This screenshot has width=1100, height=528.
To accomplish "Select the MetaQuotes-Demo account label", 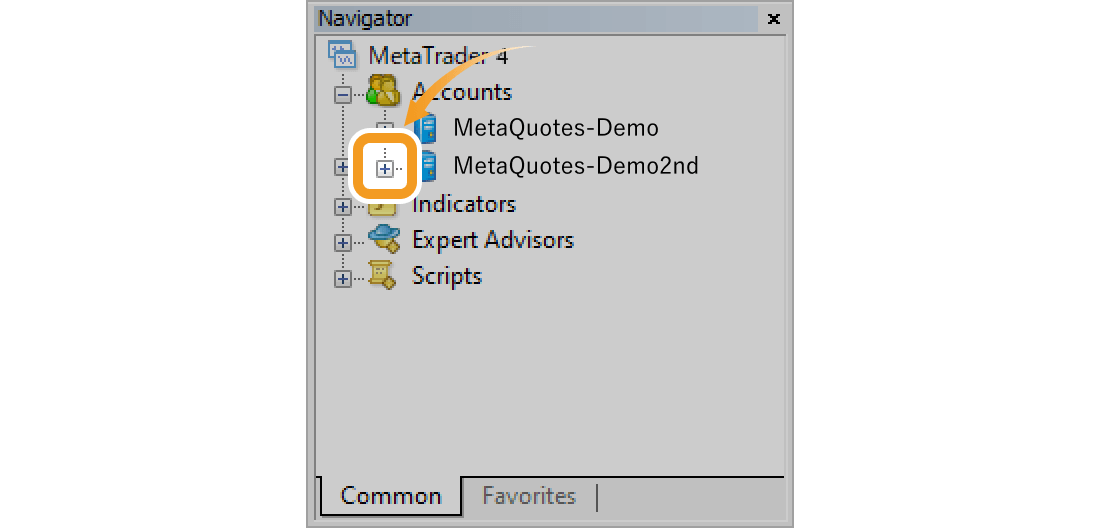I will [x=555, y=128].
